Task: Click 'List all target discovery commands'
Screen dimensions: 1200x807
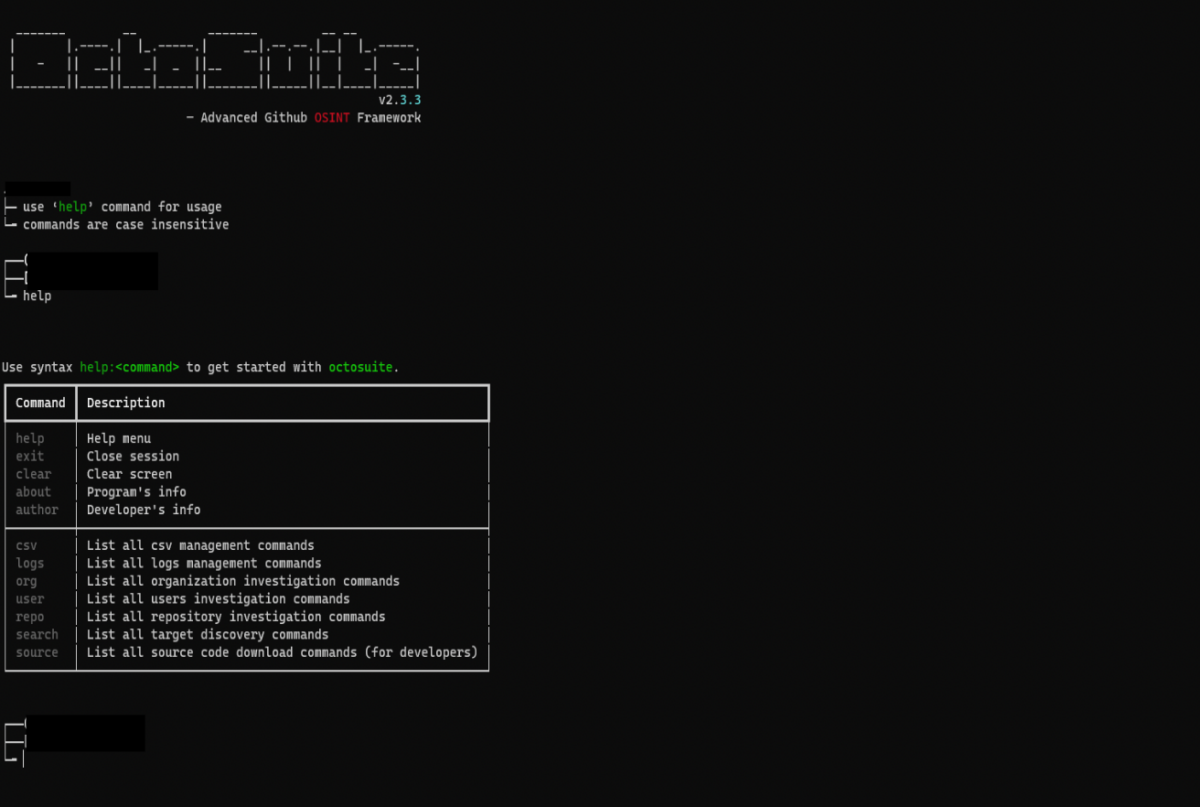Action: pos(207,635)
